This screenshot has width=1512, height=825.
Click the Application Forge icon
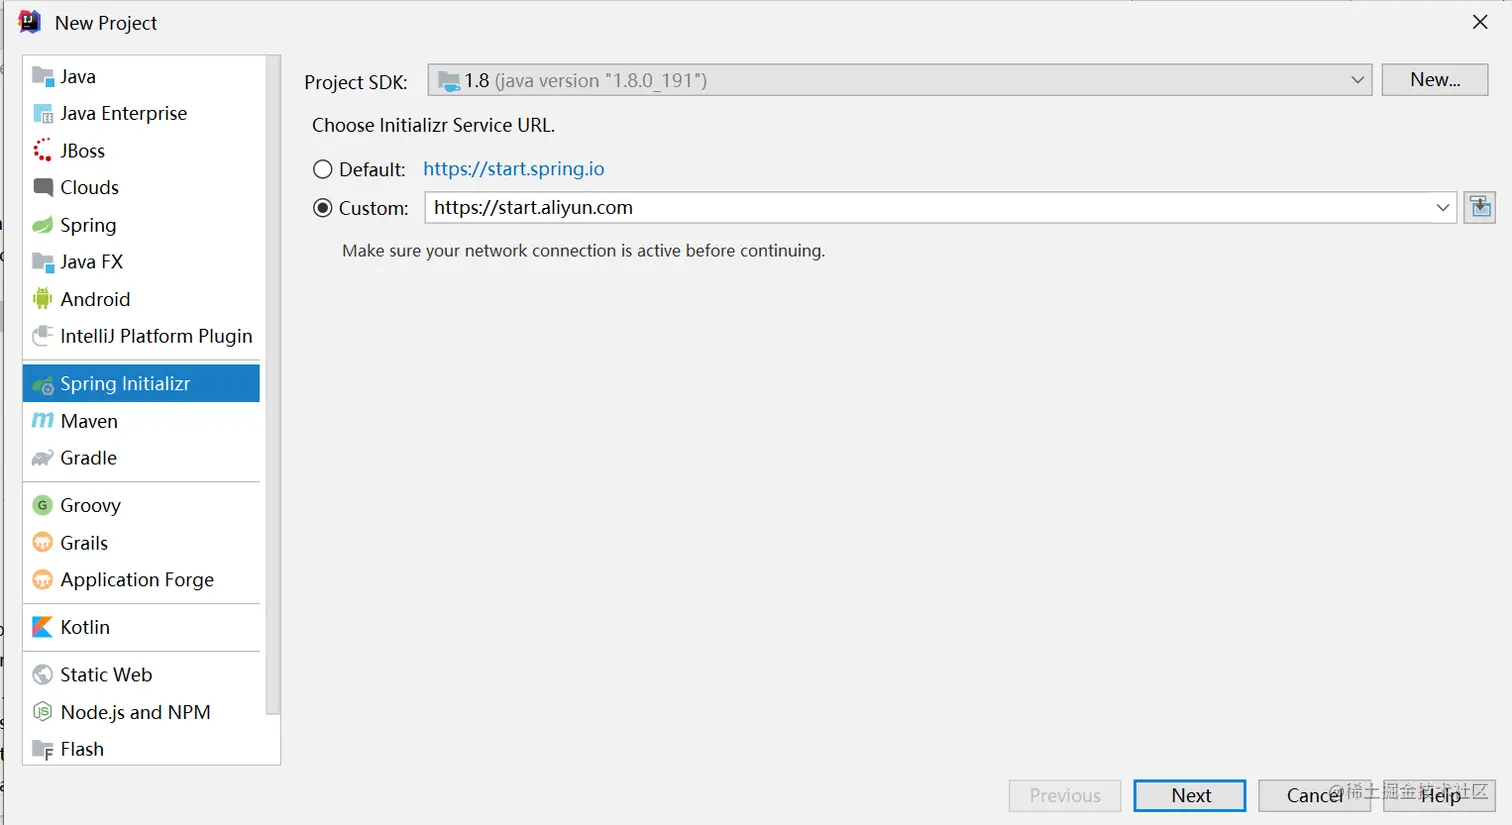click(42, 579)
